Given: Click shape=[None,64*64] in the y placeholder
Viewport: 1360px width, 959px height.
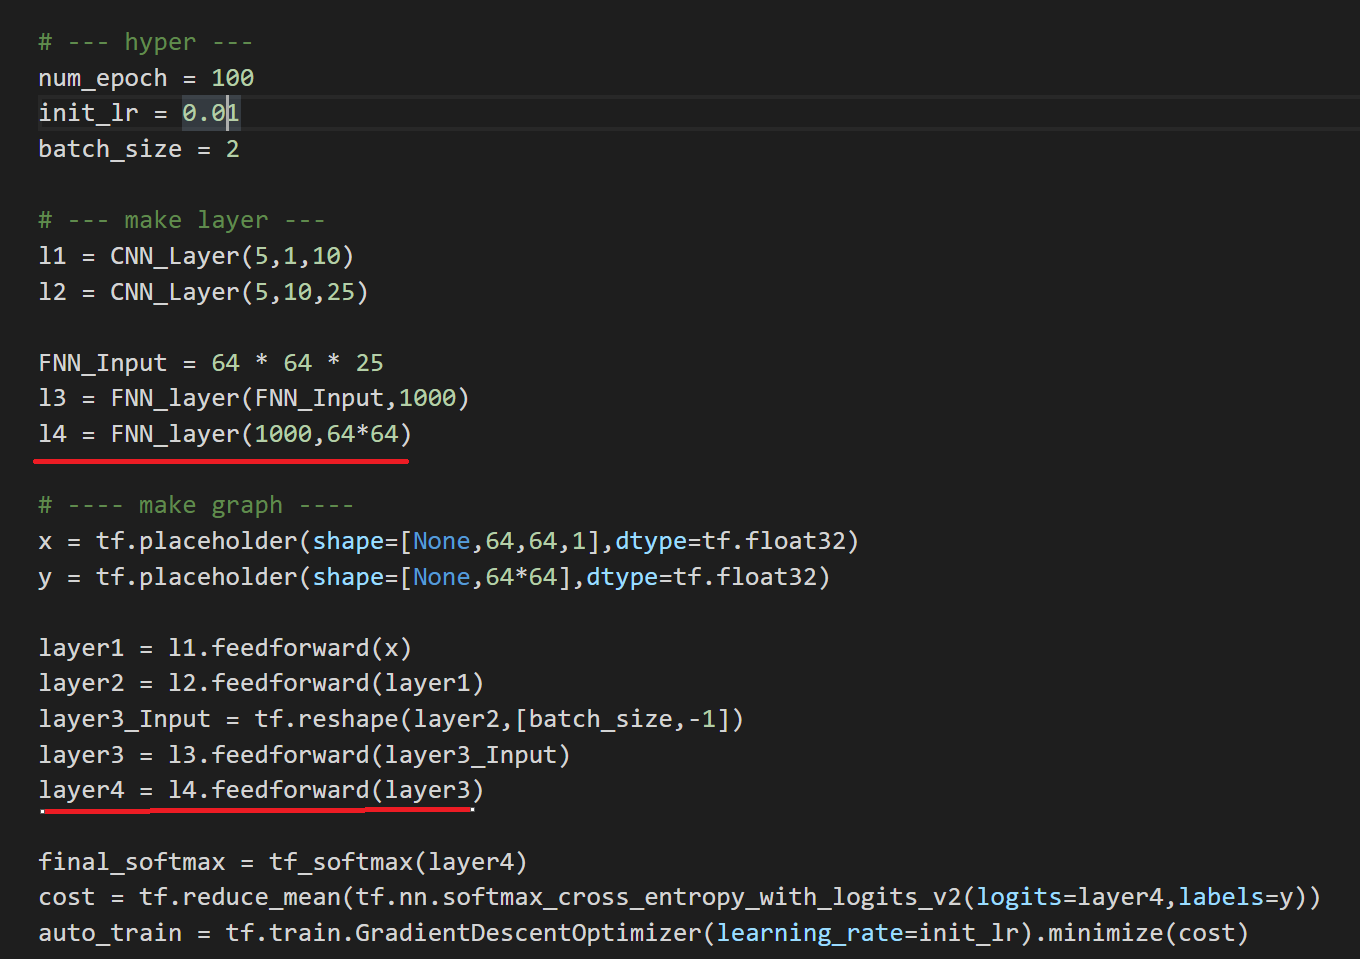Looking at the screenshot, I should click(x=441, y=577).
